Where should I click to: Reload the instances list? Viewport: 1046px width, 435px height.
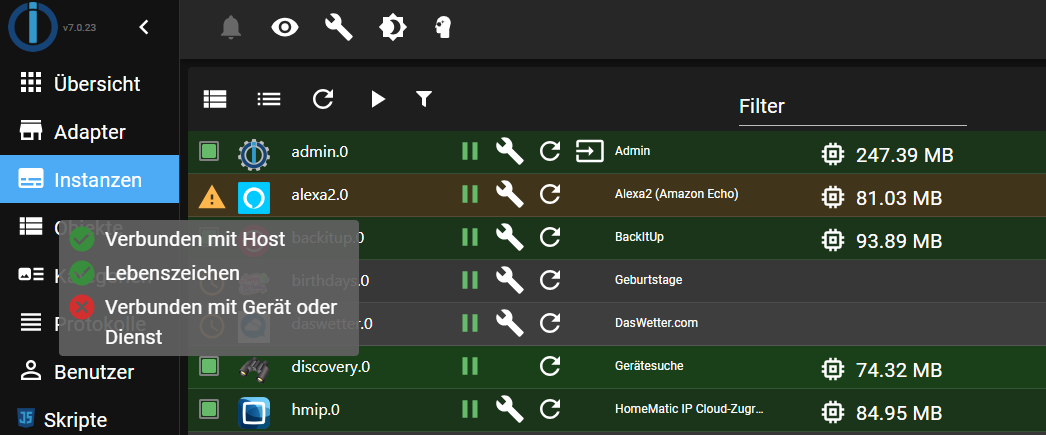click(323, 99)
